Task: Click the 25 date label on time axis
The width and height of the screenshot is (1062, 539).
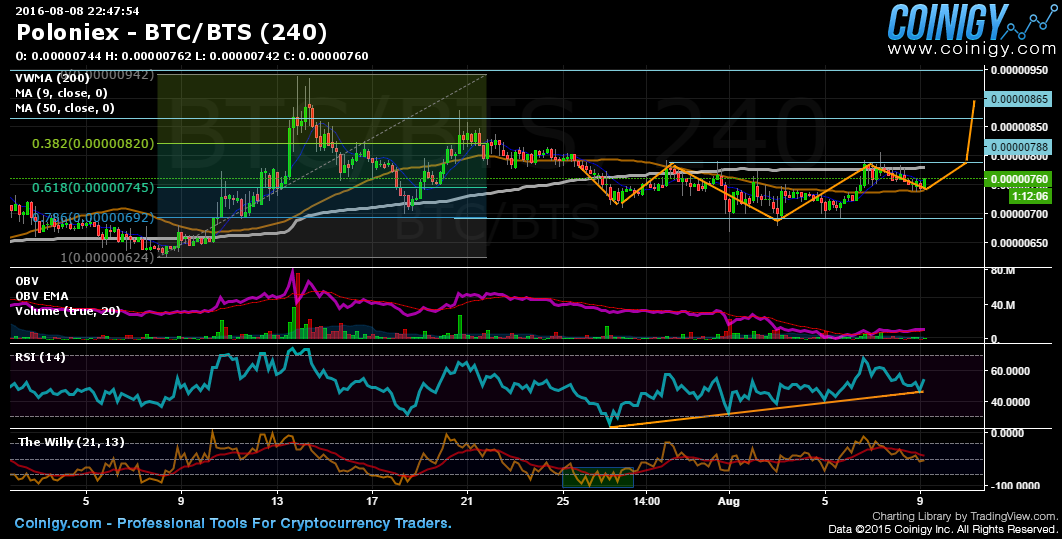Action: point(564,502)
